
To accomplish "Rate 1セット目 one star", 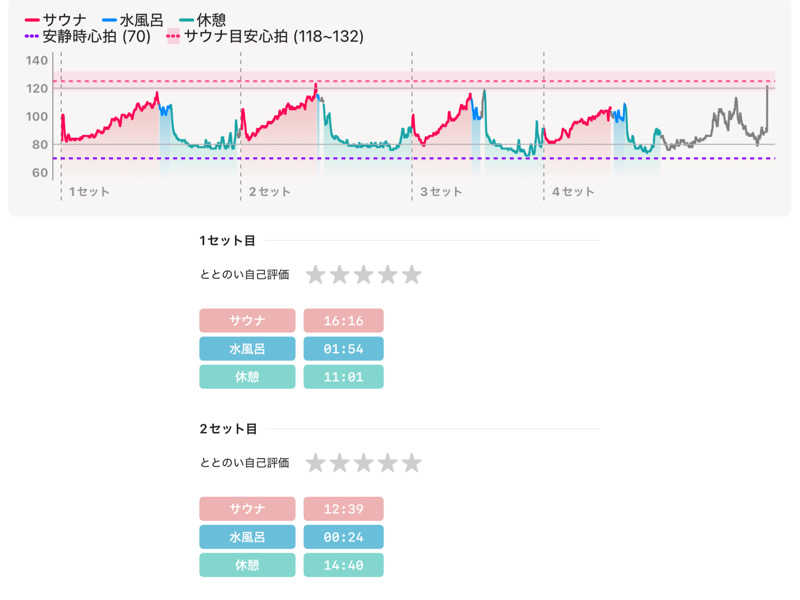I will click(x=315, y=275).
